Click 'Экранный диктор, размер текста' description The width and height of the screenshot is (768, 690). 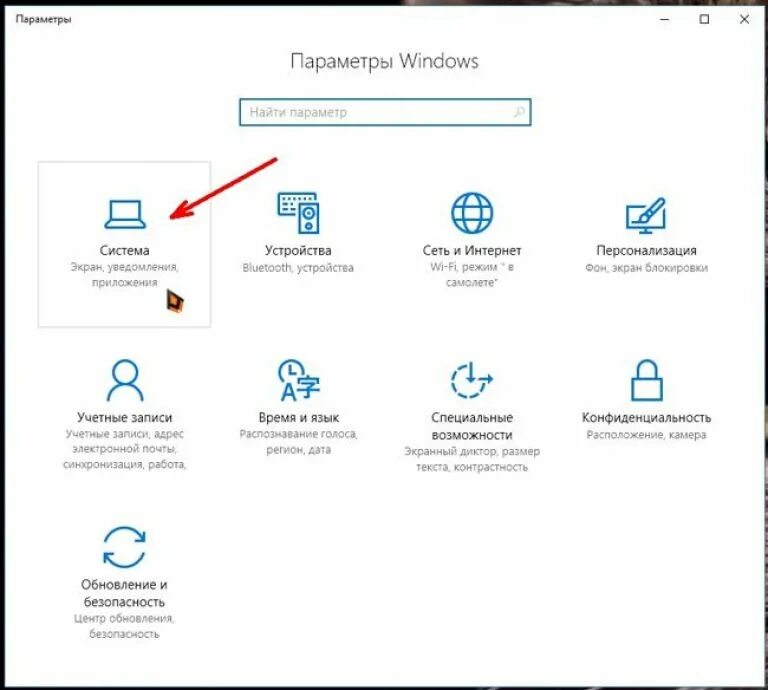(472, 459)
